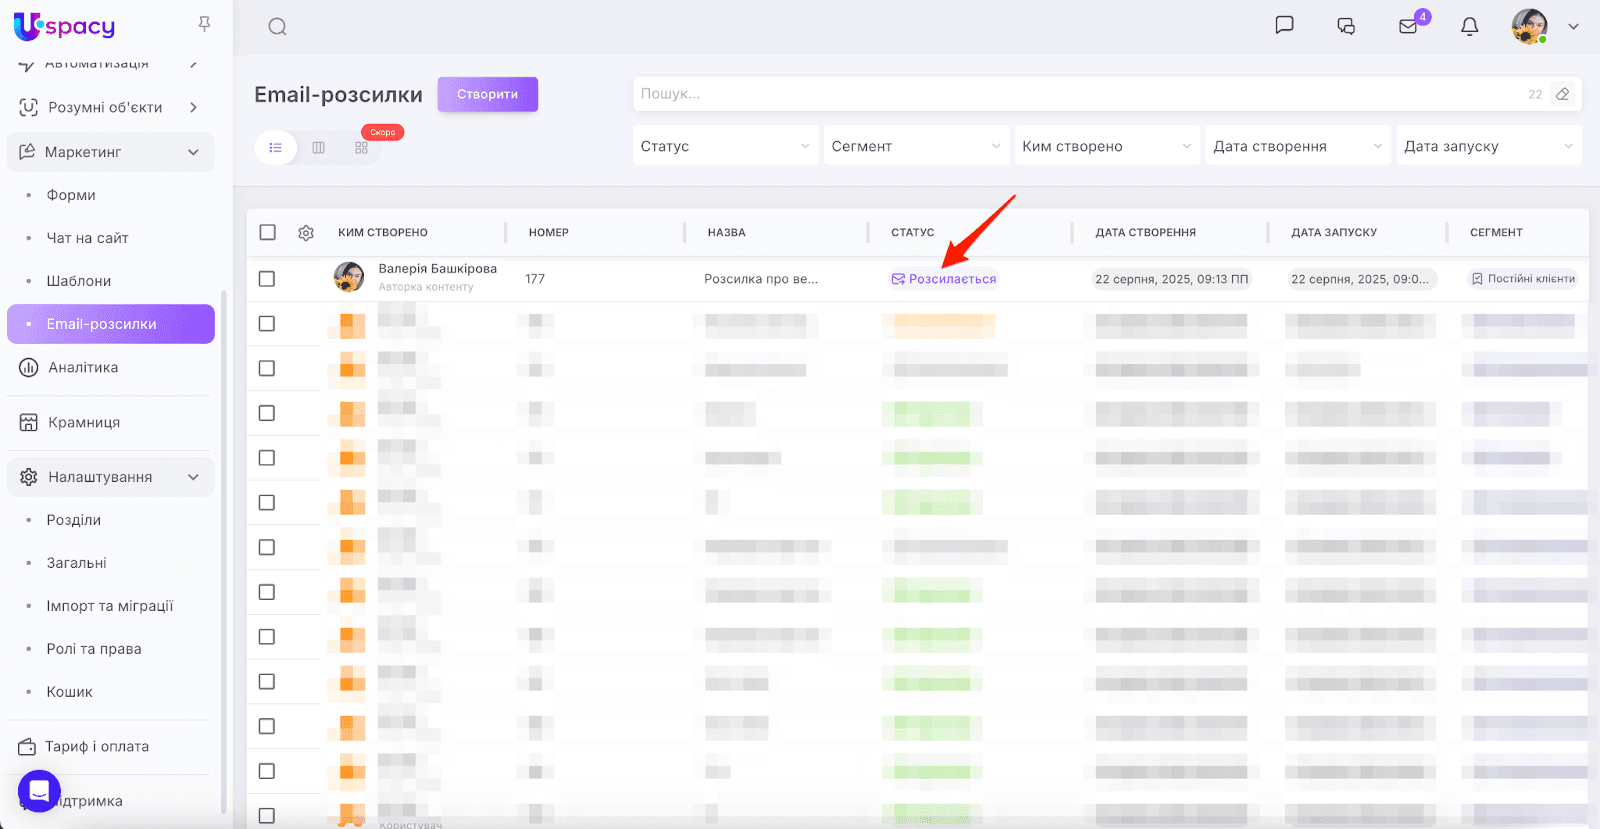Screen dimensions: 1600x829
Task: Check the row for mailing 177
Action: (267, 279)
